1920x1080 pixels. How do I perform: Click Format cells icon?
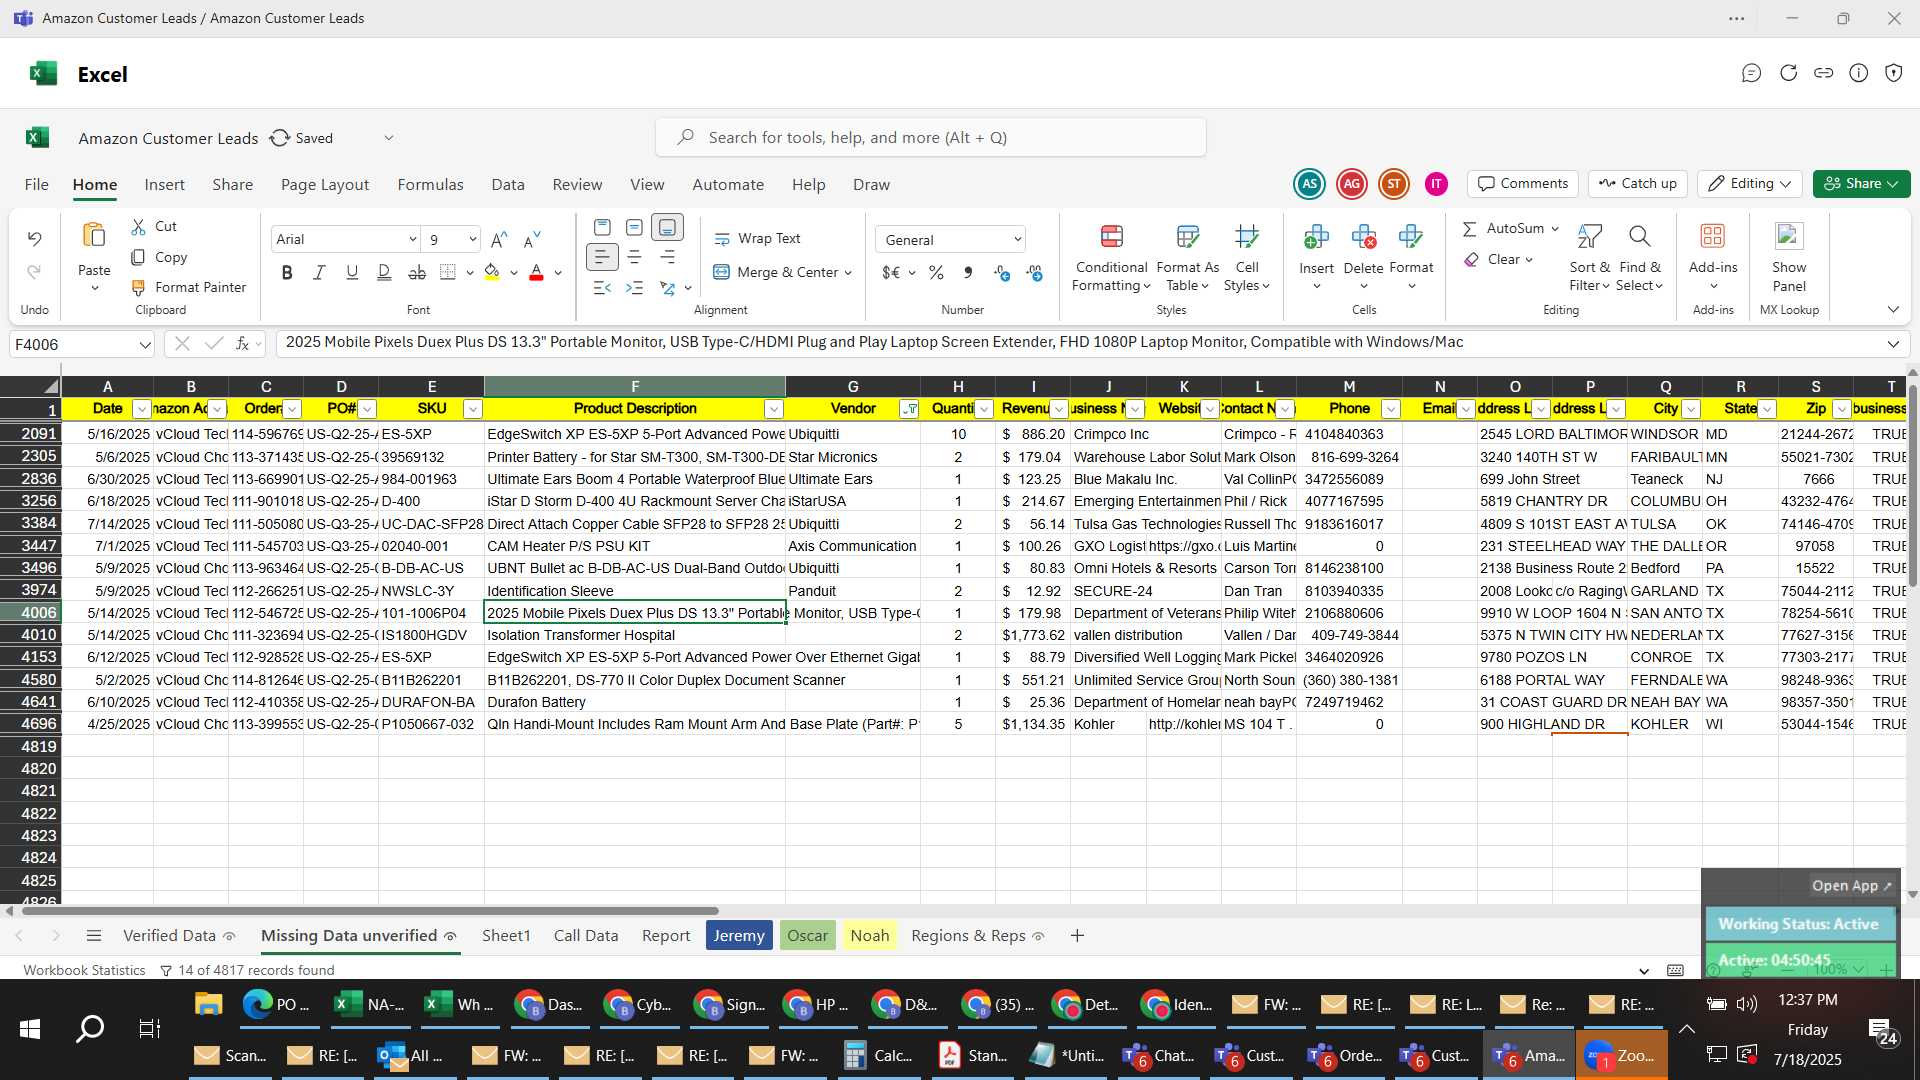[1411, 237]
